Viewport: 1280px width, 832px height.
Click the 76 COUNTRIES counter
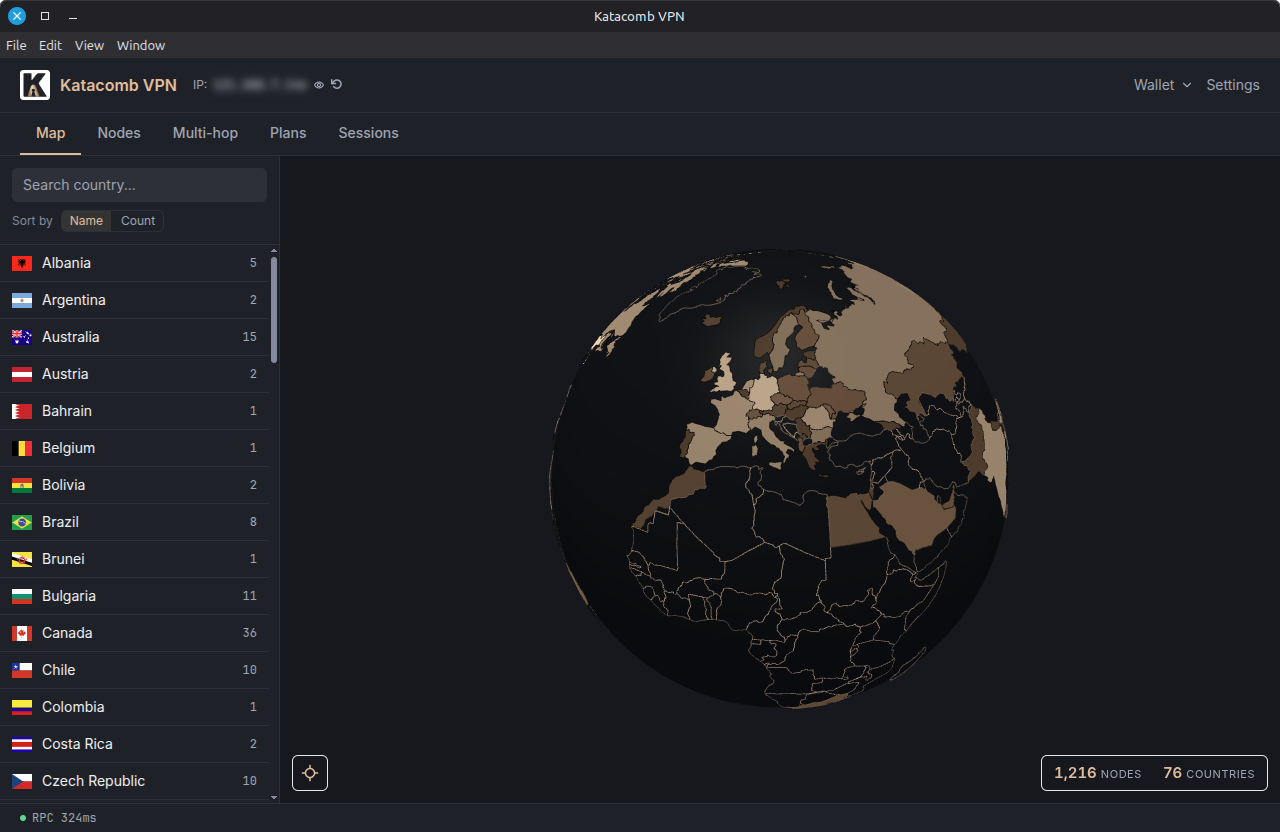click(1208, 773)
